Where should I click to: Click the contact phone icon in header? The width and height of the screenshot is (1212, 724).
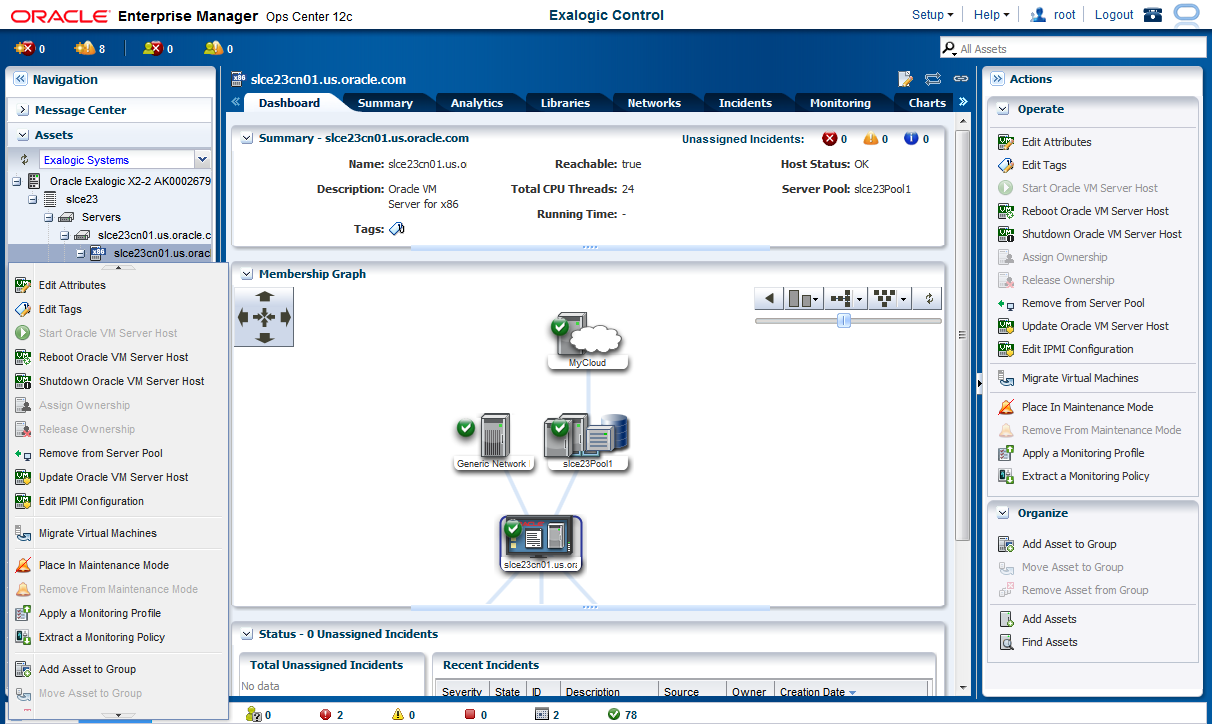(1153, 15)
